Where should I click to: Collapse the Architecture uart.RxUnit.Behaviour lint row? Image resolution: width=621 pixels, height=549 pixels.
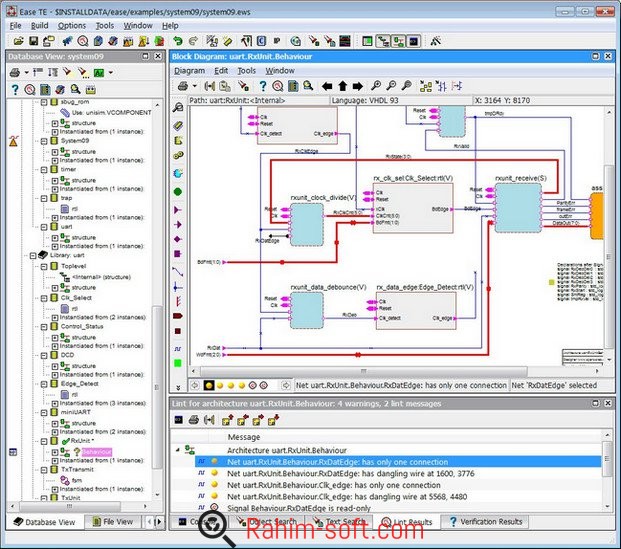177,450
